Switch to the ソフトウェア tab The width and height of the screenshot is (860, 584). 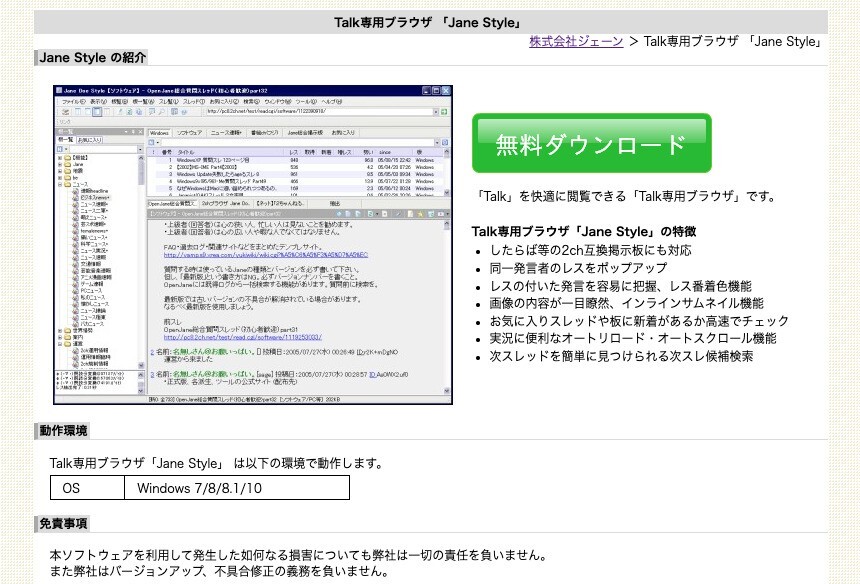pos(190,132)
